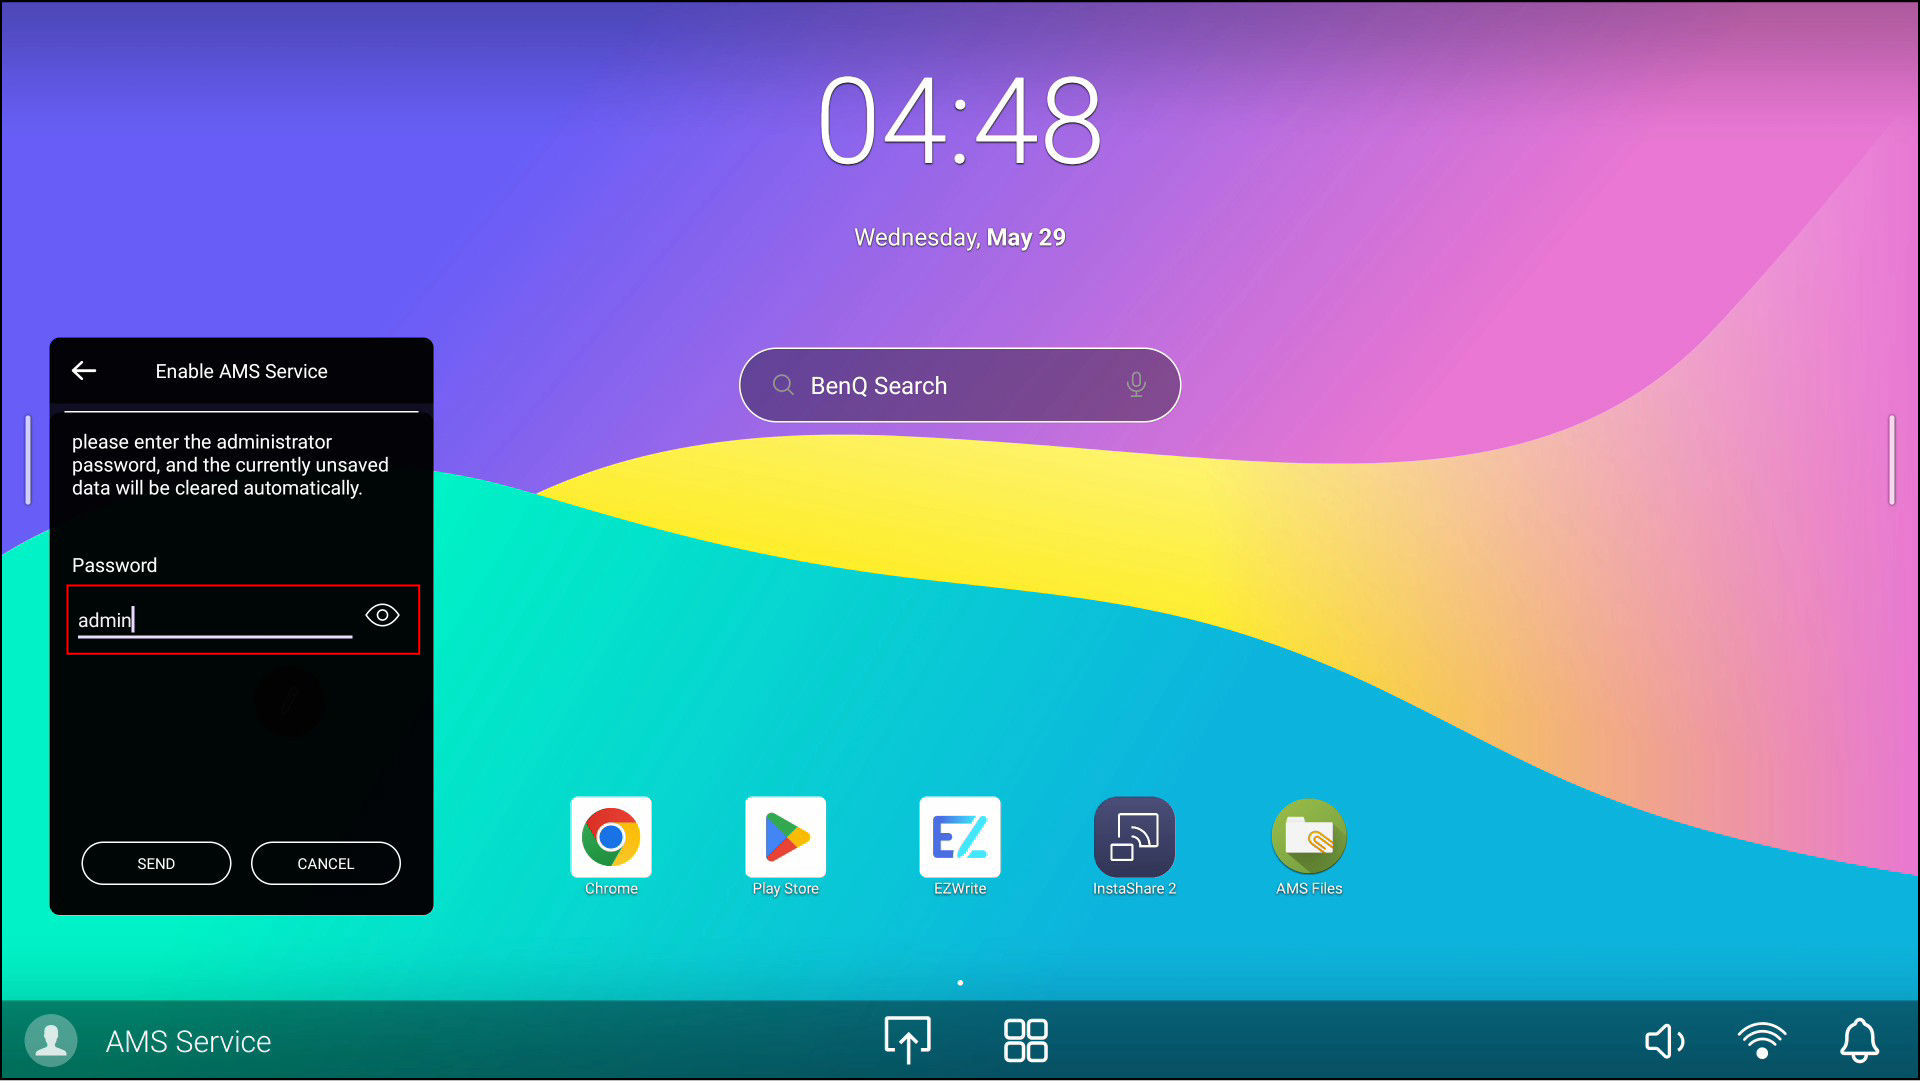1920x1081 pixels.
Task: Tap the microphone in BenQ Search
Action: point(1136,385)
